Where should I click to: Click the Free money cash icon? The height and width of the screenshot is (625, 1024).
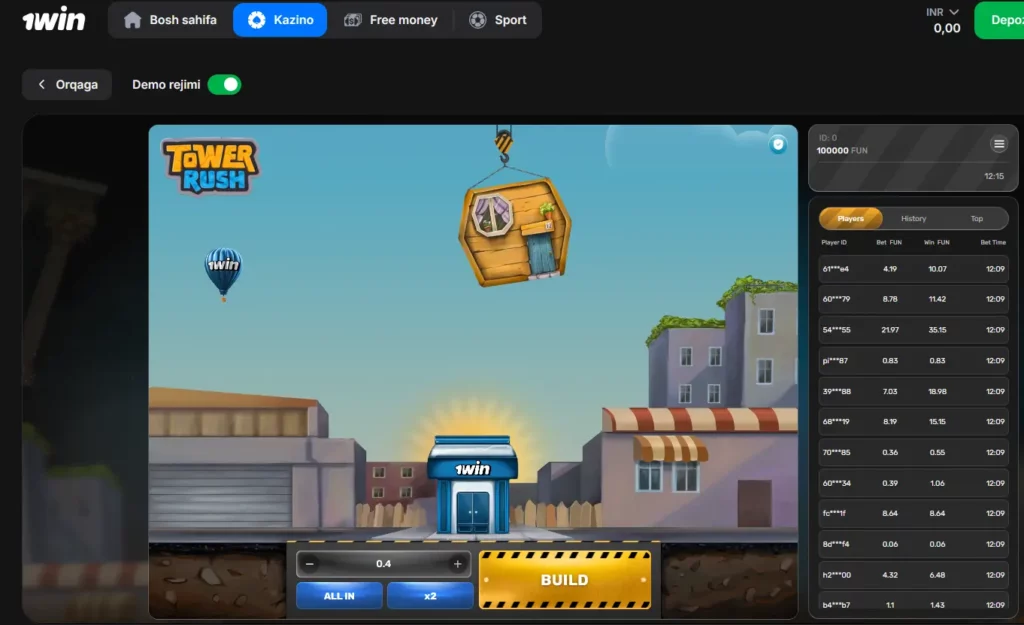coord(352,19)
